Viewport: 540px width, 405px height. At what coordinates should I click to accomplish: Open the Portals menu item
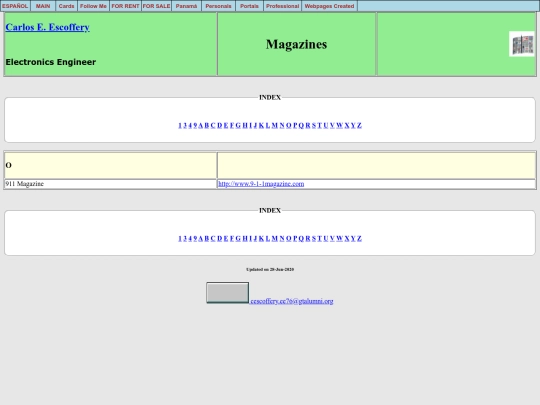click(249, 6)
